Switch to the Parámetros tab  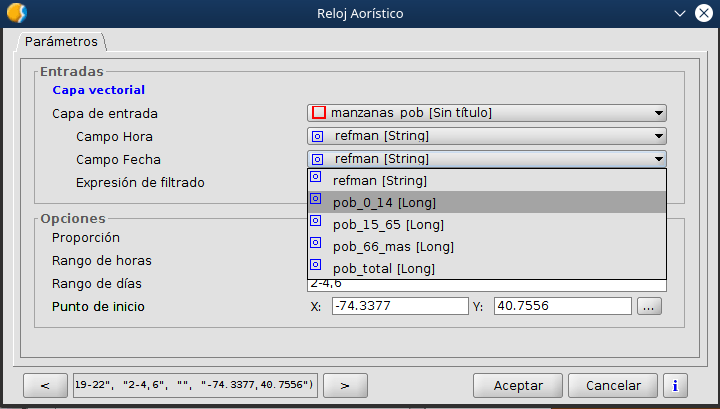click(x=61, y=42)
